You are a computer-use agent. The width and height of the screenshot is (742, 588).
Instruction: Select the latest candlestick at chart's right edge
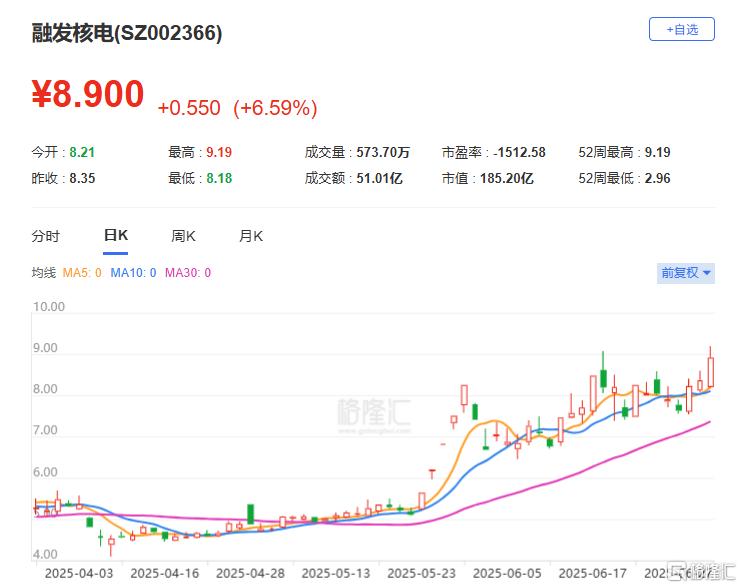[710, 370]
